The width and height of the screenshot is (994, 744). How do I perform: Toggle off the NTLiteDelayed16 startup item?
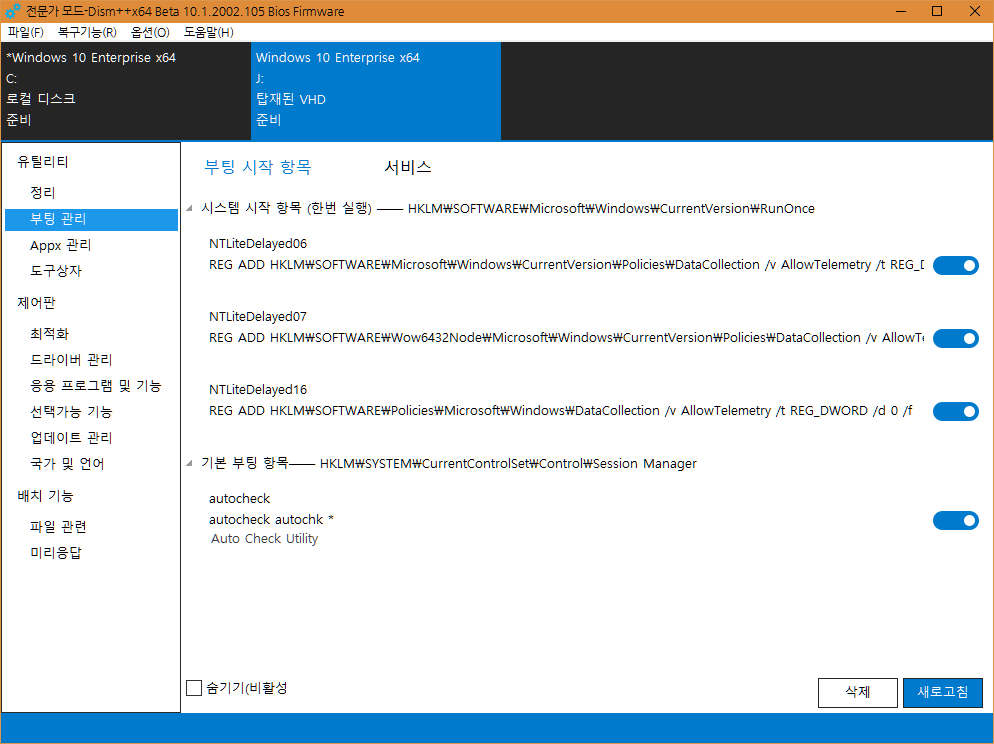[x=955, y=411]
